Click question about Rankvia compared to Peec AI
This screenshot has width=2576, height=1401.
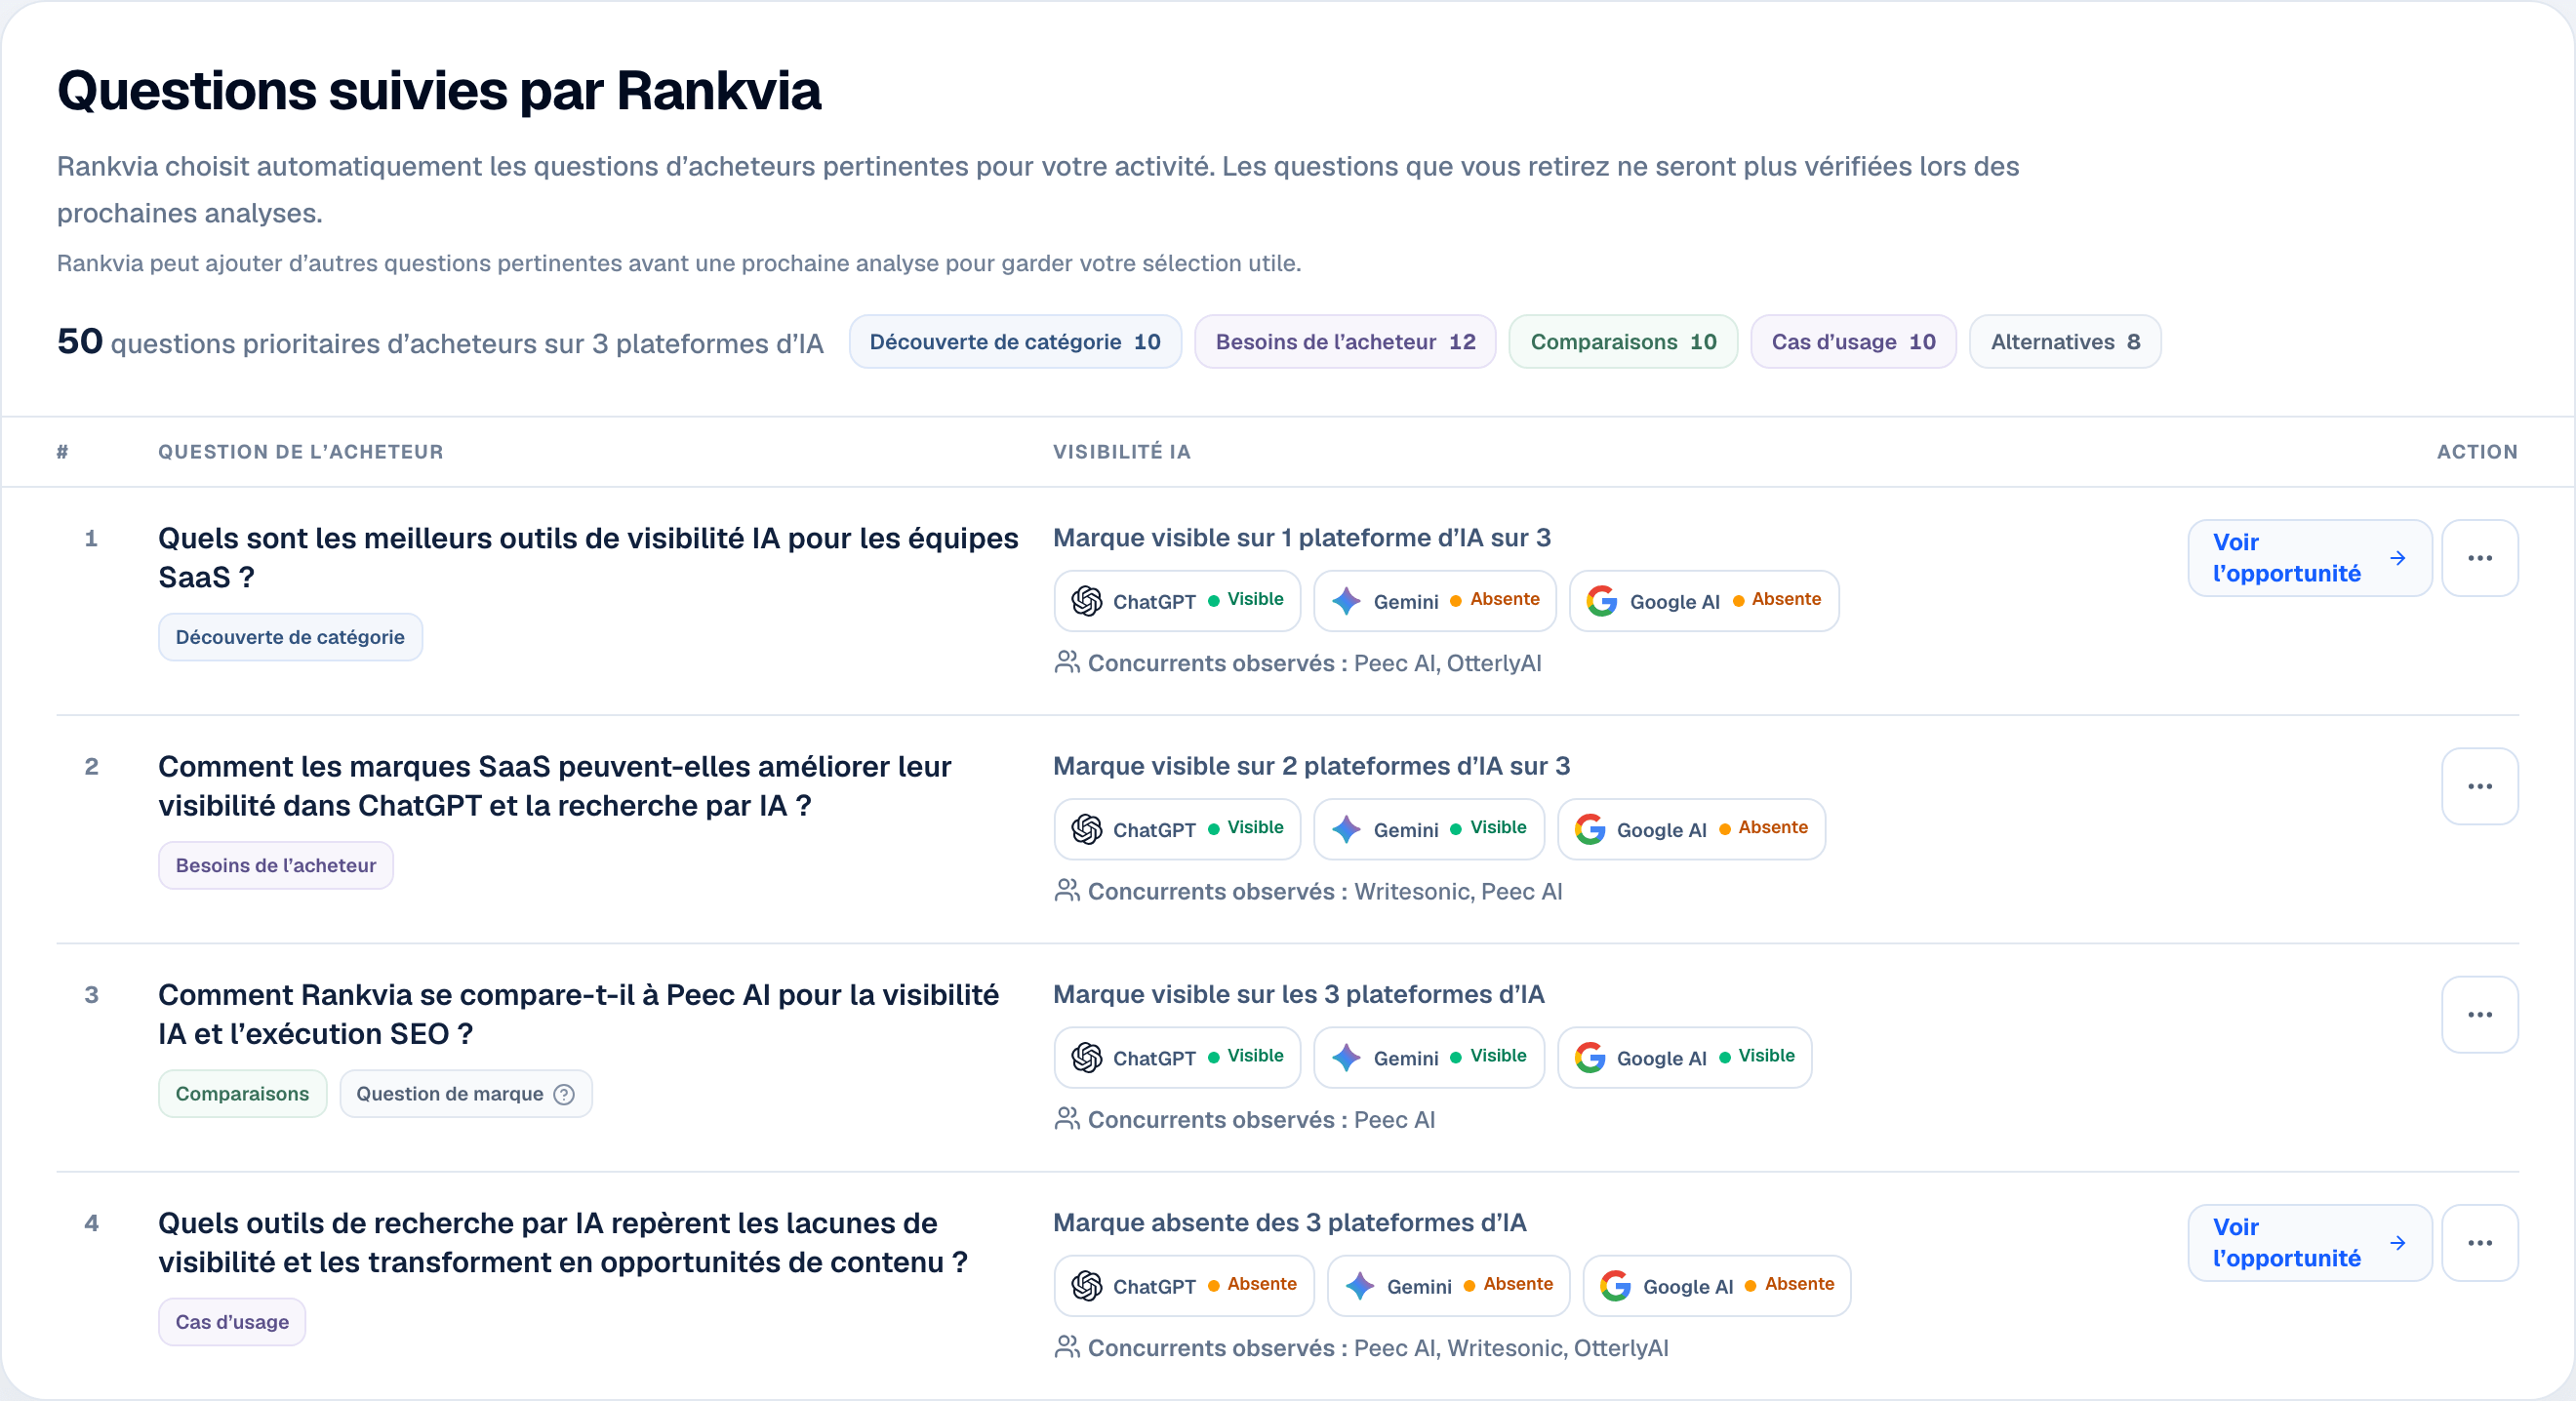click(x=578, y=1013)
